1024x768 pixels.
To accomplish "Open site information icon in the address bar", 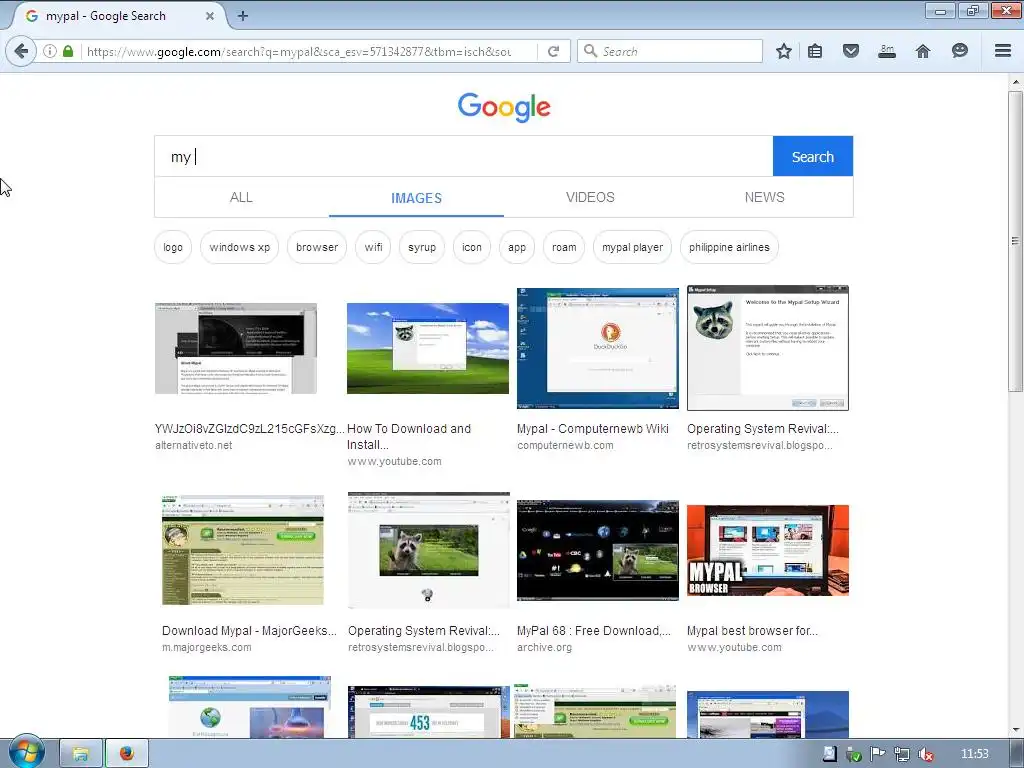I will (x=50, y=51).
